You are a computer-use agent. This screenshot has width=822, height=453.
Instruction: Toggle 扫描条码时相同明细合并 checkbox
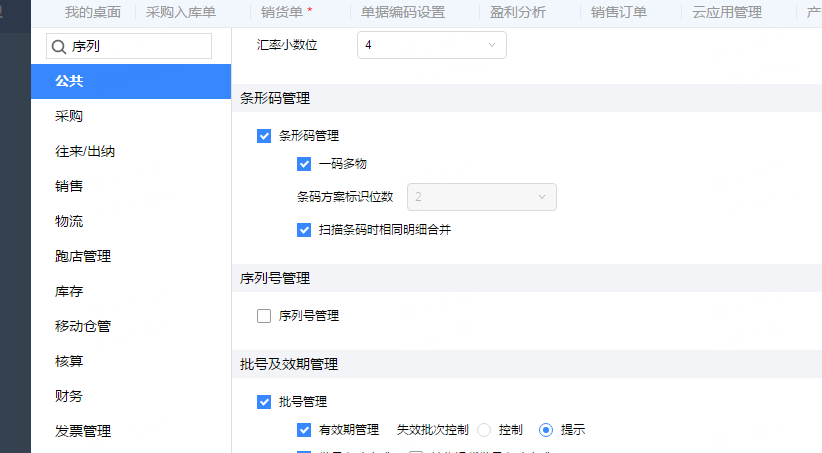(304, 230)
